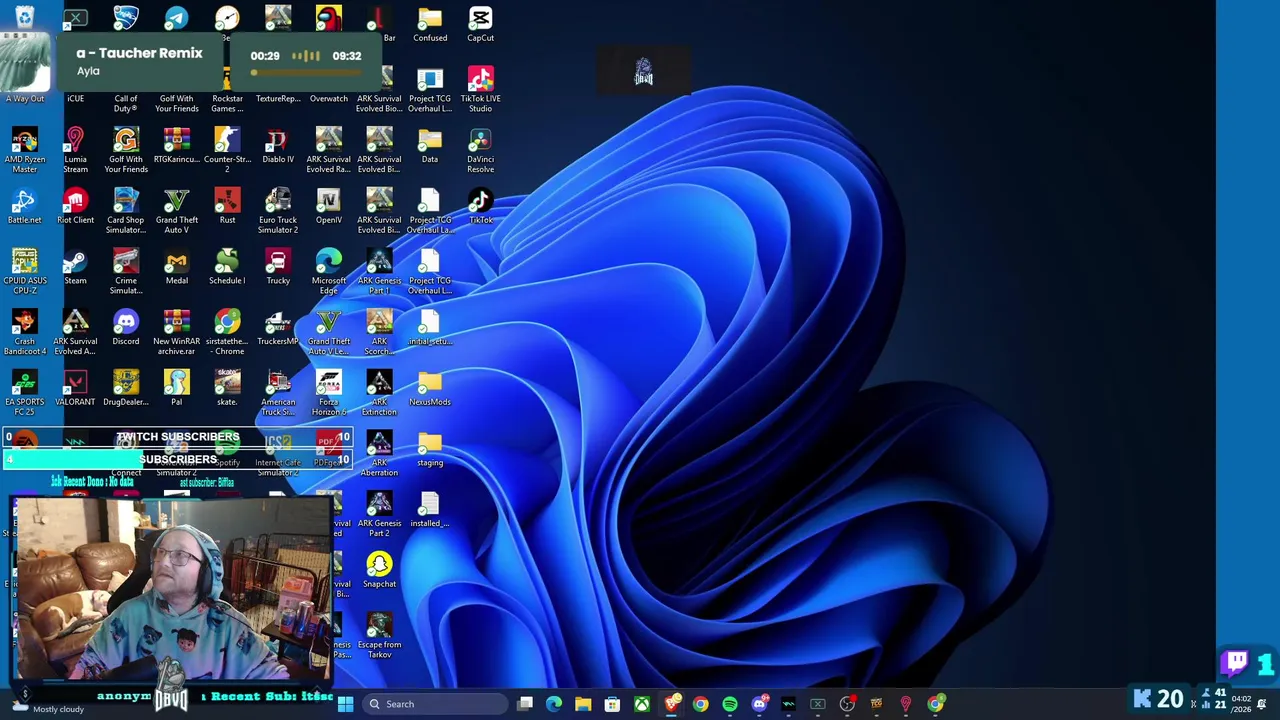Open the installed_ file on desktop

[x=430, y=510]
